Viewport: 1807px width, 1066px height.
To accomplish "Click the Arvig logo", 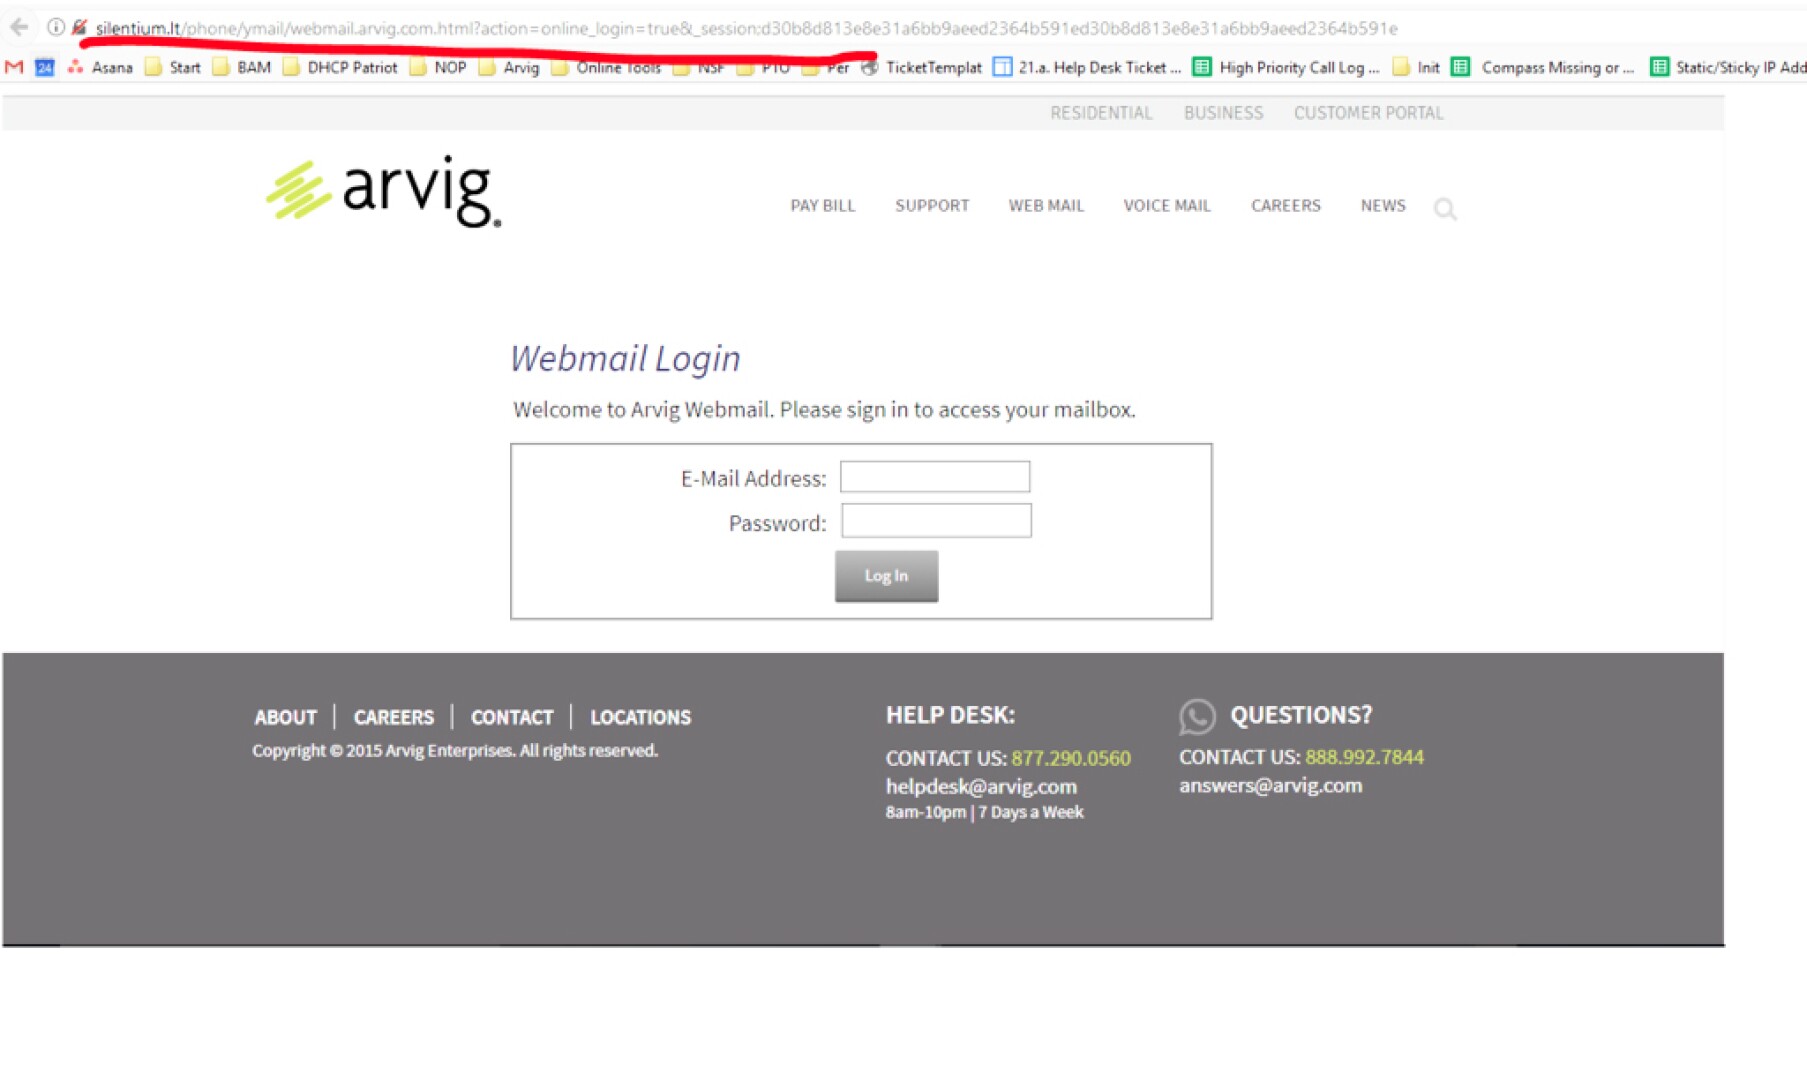I will tap(383, 191).
